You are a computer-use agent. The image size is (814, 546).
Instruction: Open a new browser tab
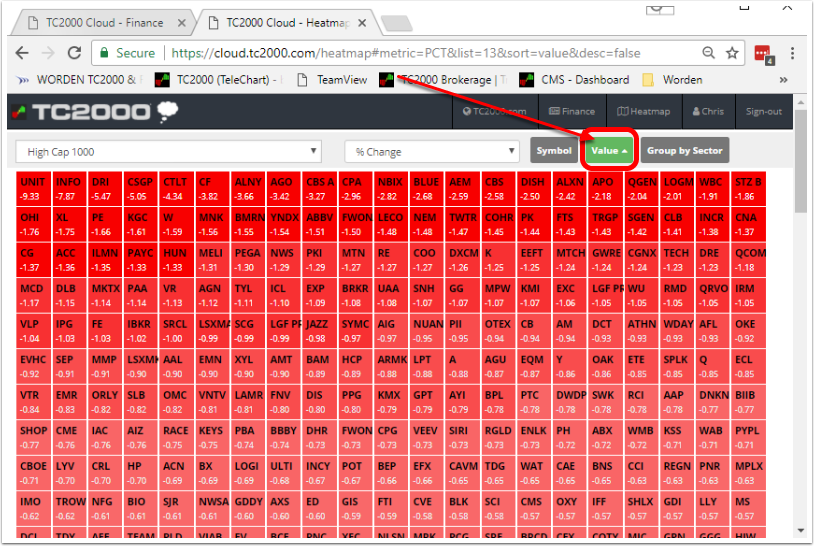tap(397, 23)
